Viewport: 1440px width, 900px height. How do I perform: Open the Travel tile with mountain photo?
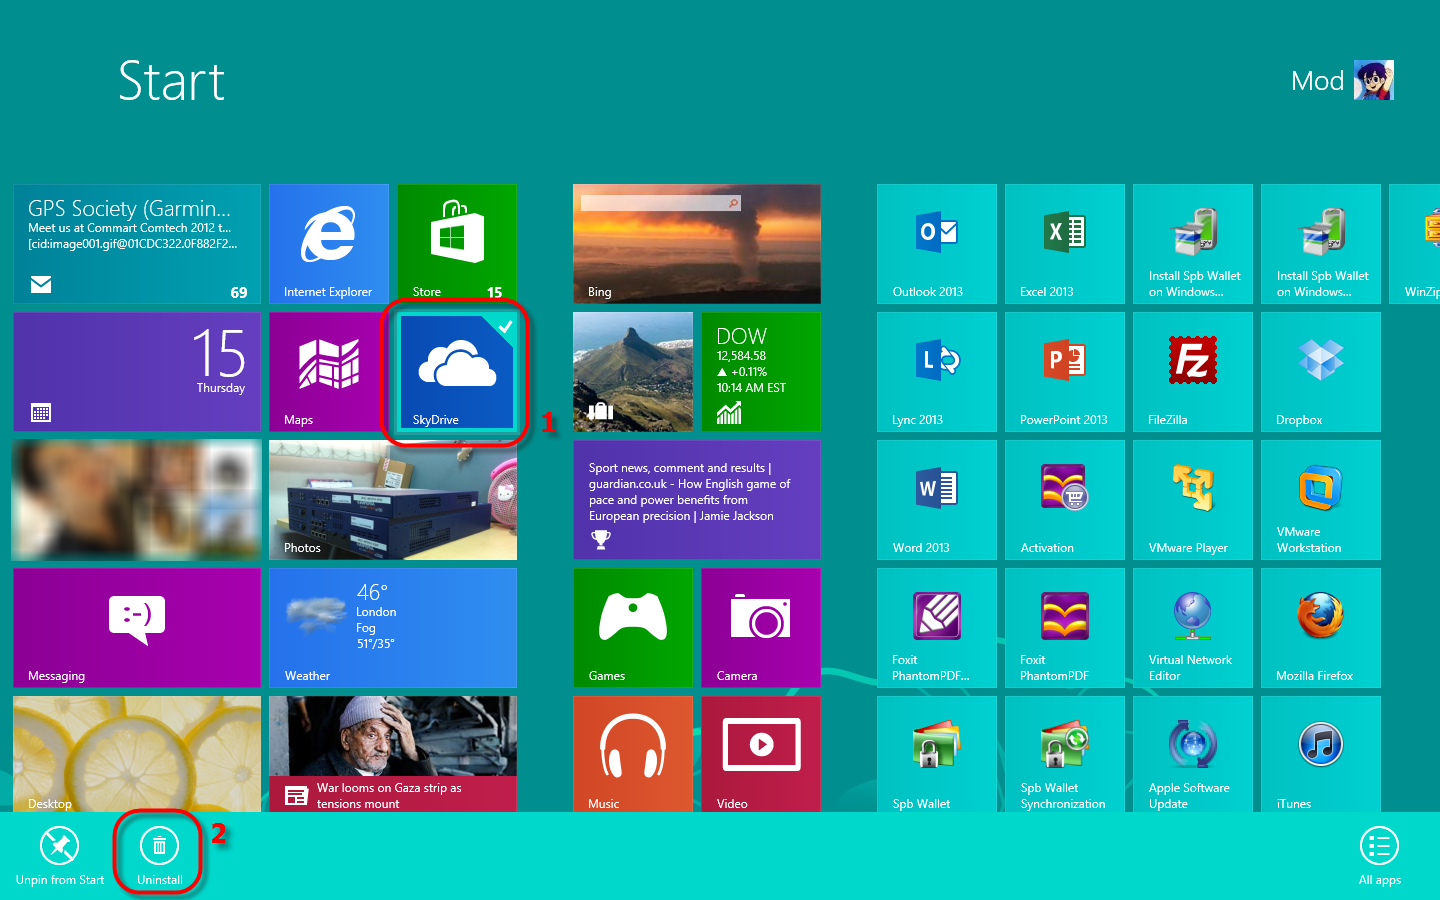[633, 372]
